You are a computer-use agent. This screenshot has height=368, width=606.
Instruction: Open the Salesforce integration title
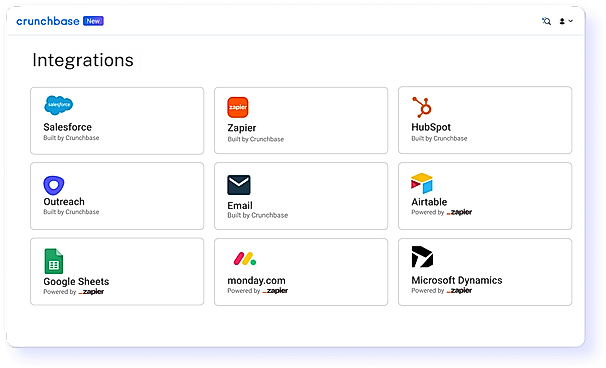[x=68, y=127]
